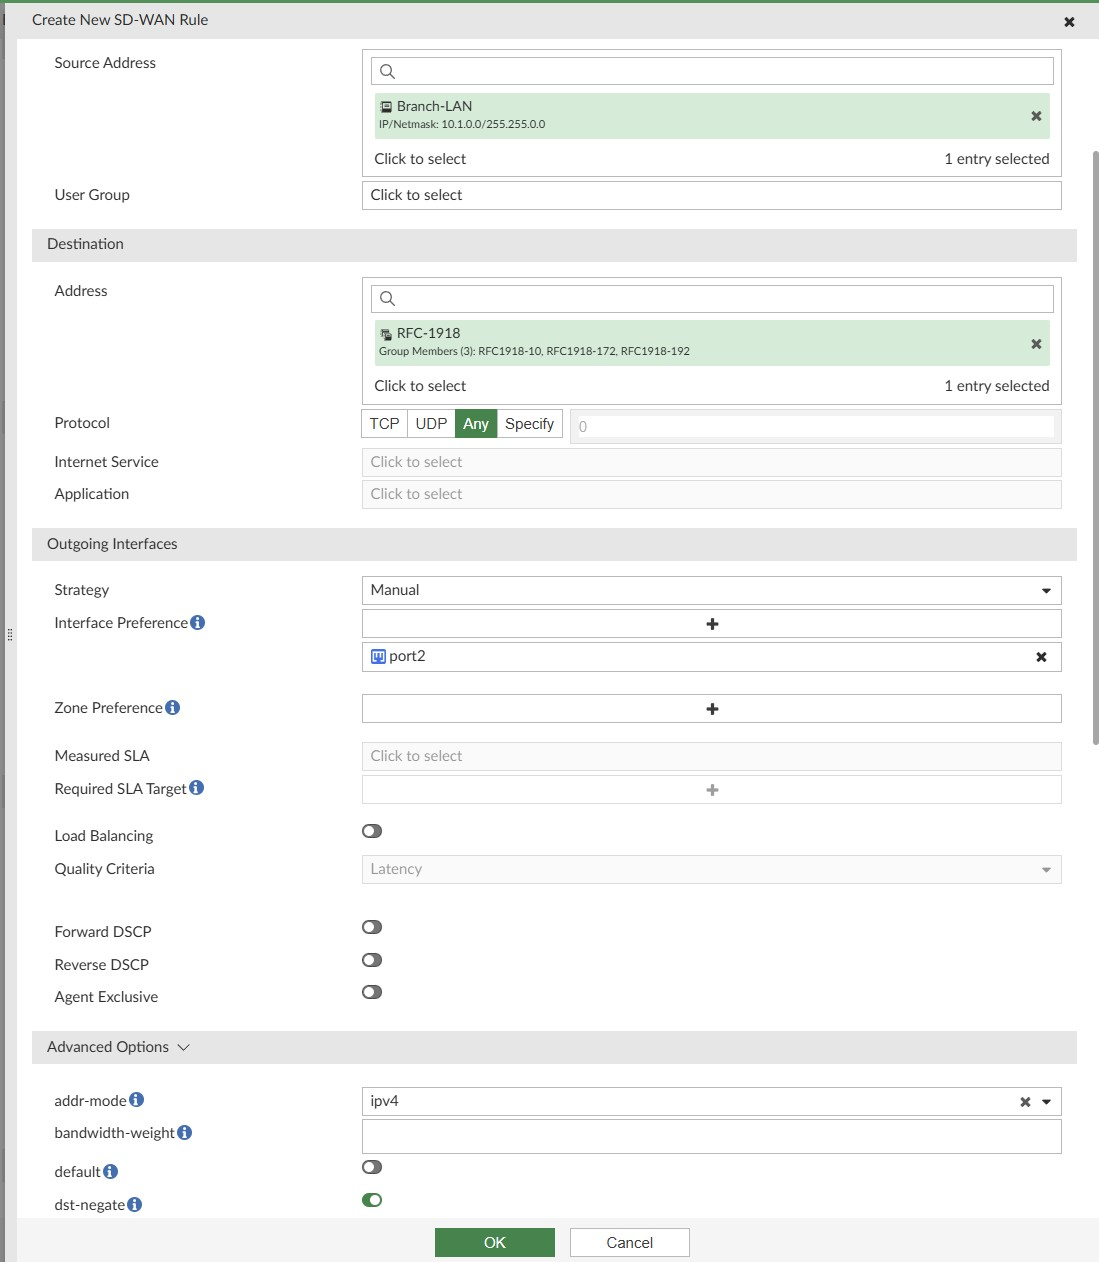Screen dimensions: 1099x1262
Task: Remove port2 from Interface Preference
Action: (x=1041, y=657)
